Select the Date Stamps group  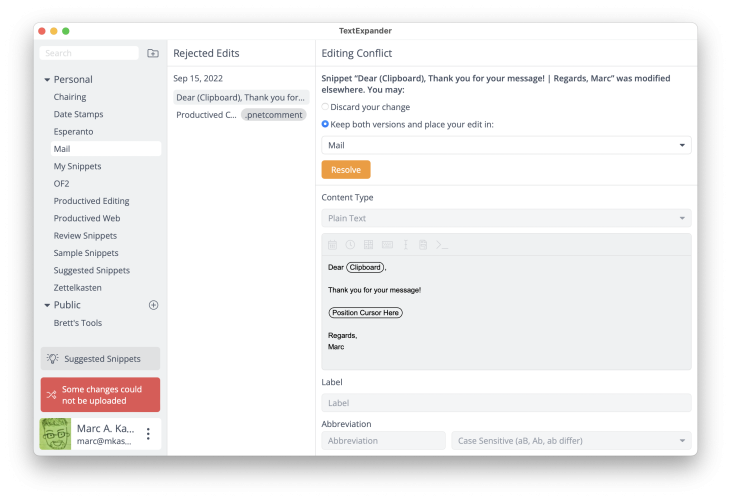(78, 114)
